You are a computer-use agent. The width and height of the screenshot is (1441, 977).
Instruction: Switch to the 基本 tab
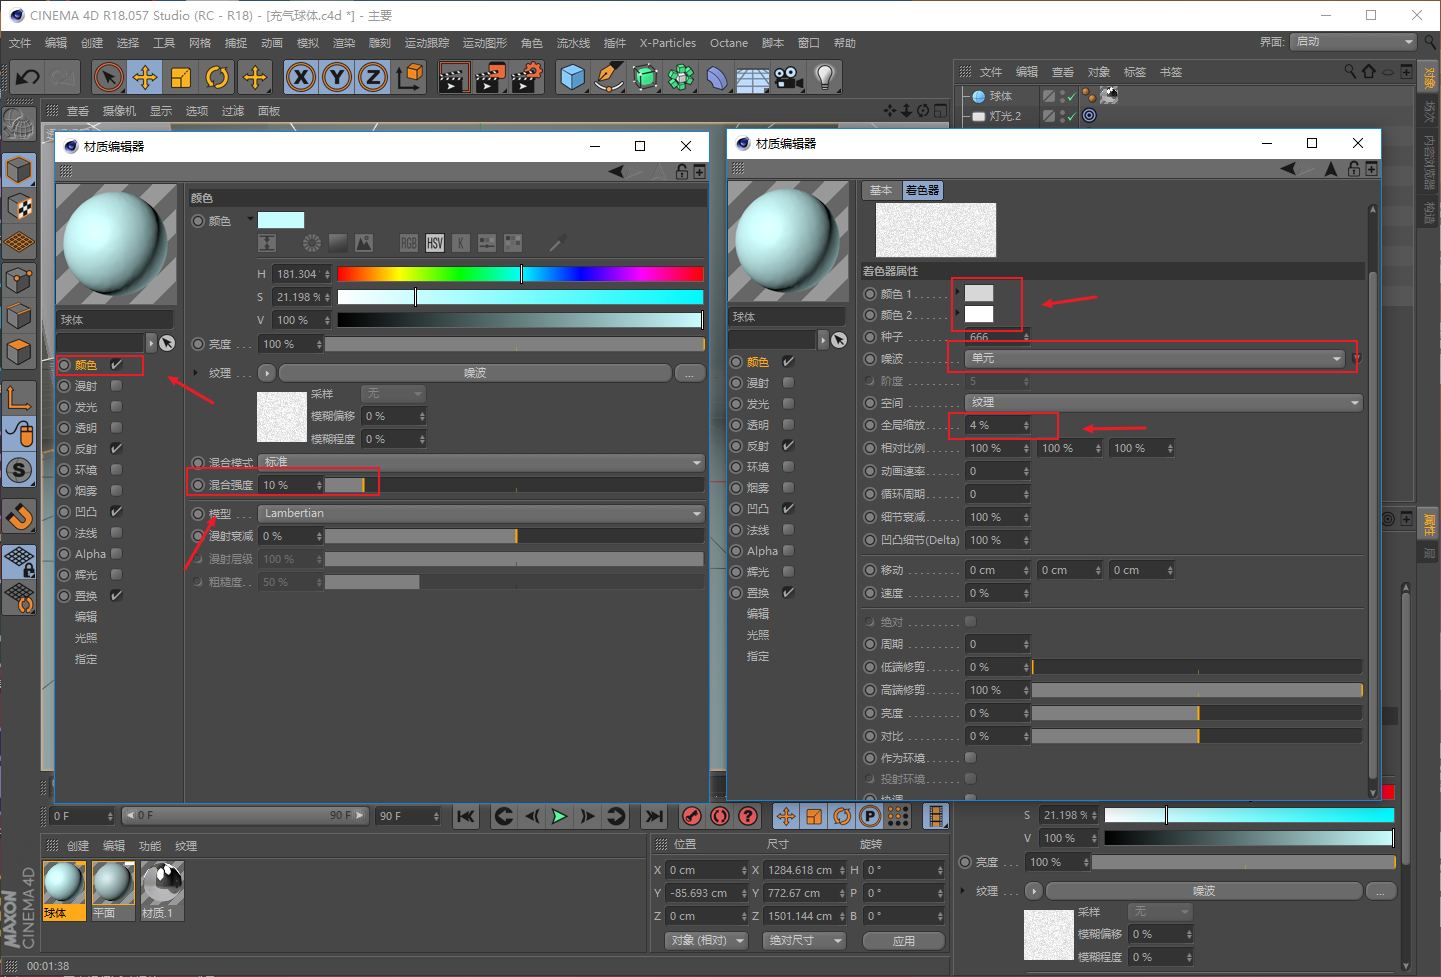click(881, 190)
